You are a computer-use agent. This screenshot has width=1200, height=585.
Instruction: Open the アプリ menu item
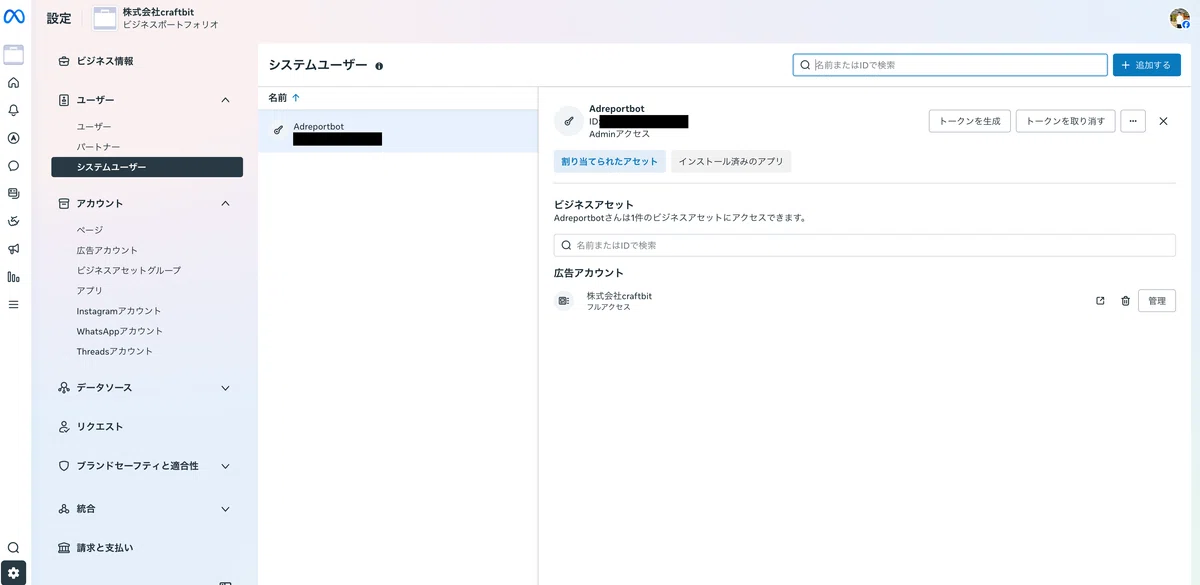[x=90, y=290]
